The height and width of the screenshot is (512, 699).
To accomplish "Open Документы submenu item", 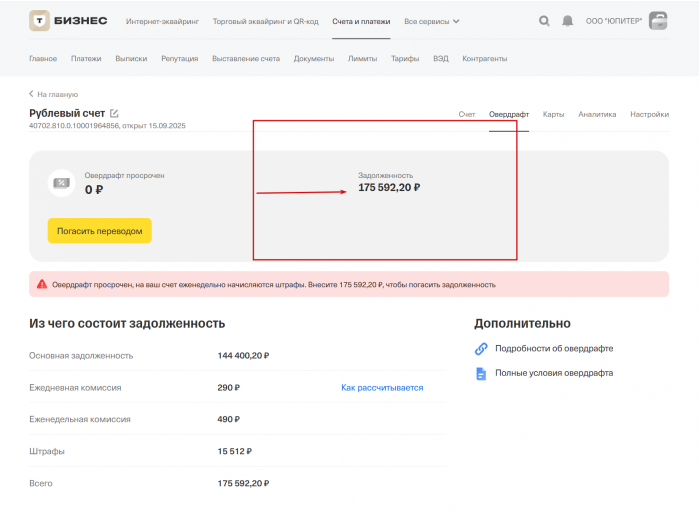I will click(x=314, y=58).
